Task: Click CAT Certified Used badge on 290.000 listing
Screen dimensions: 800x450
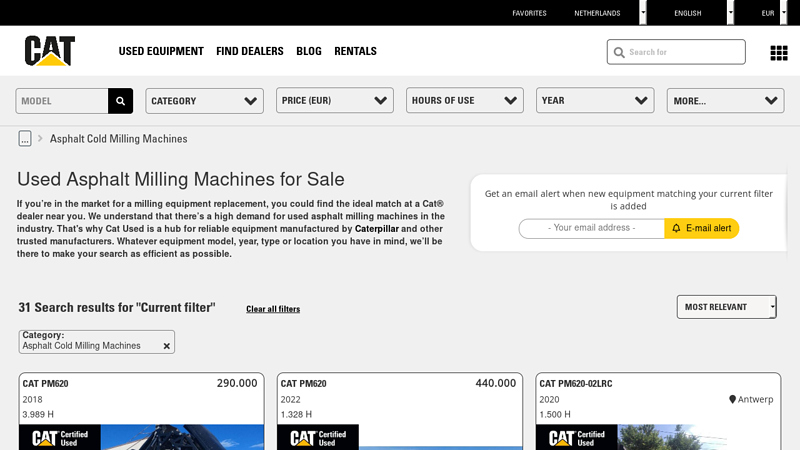Action: (x=60, y=437)
